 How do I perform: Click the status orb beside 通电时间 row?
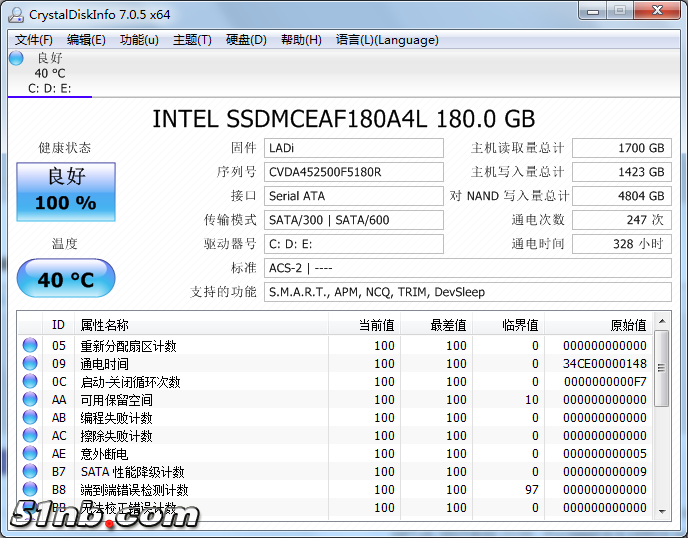(30, 364)
